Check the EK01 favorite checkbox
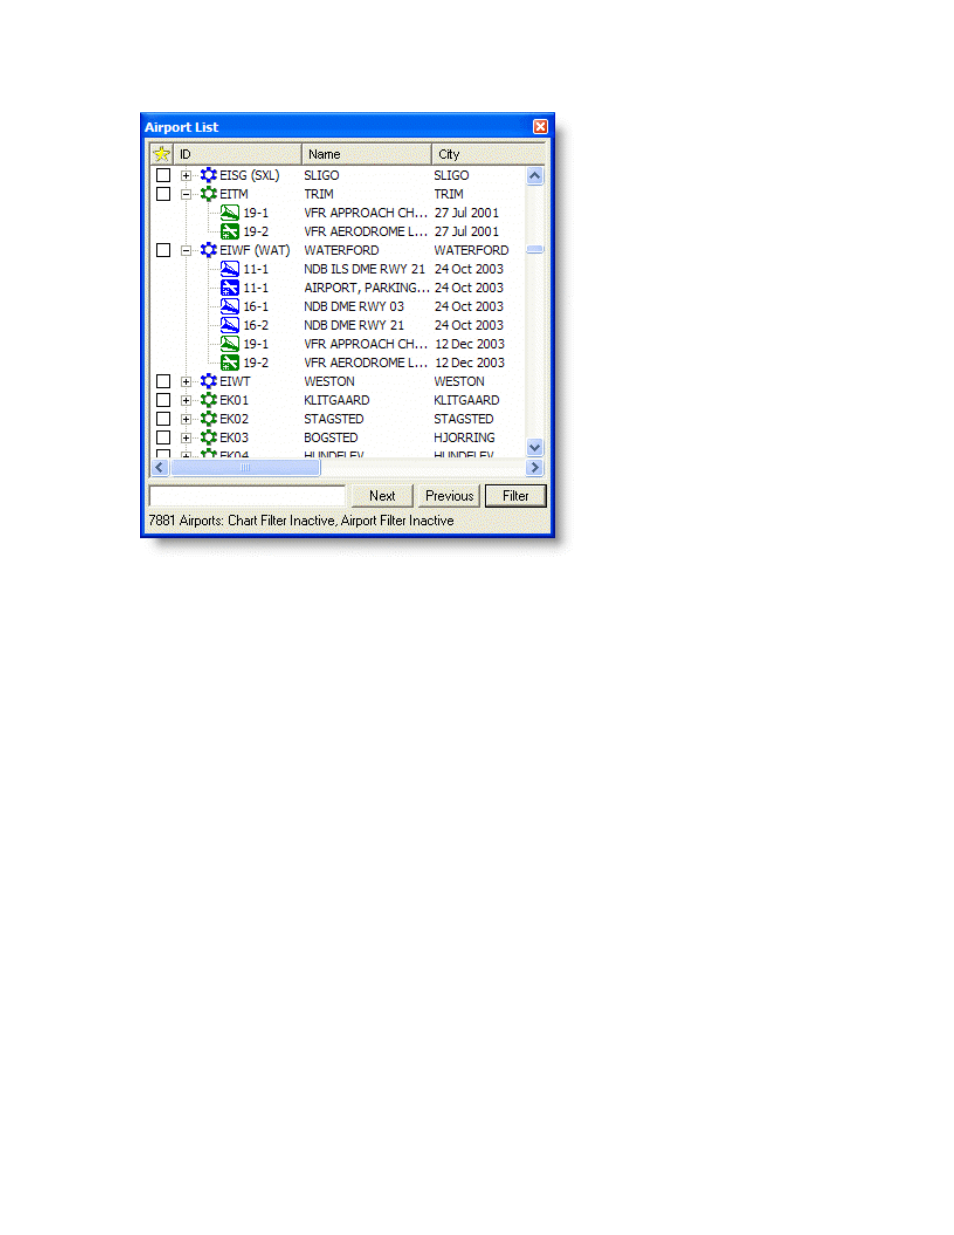Image resolution: width=954 pixels, height=1235 pixels. [x=163, y=400]
